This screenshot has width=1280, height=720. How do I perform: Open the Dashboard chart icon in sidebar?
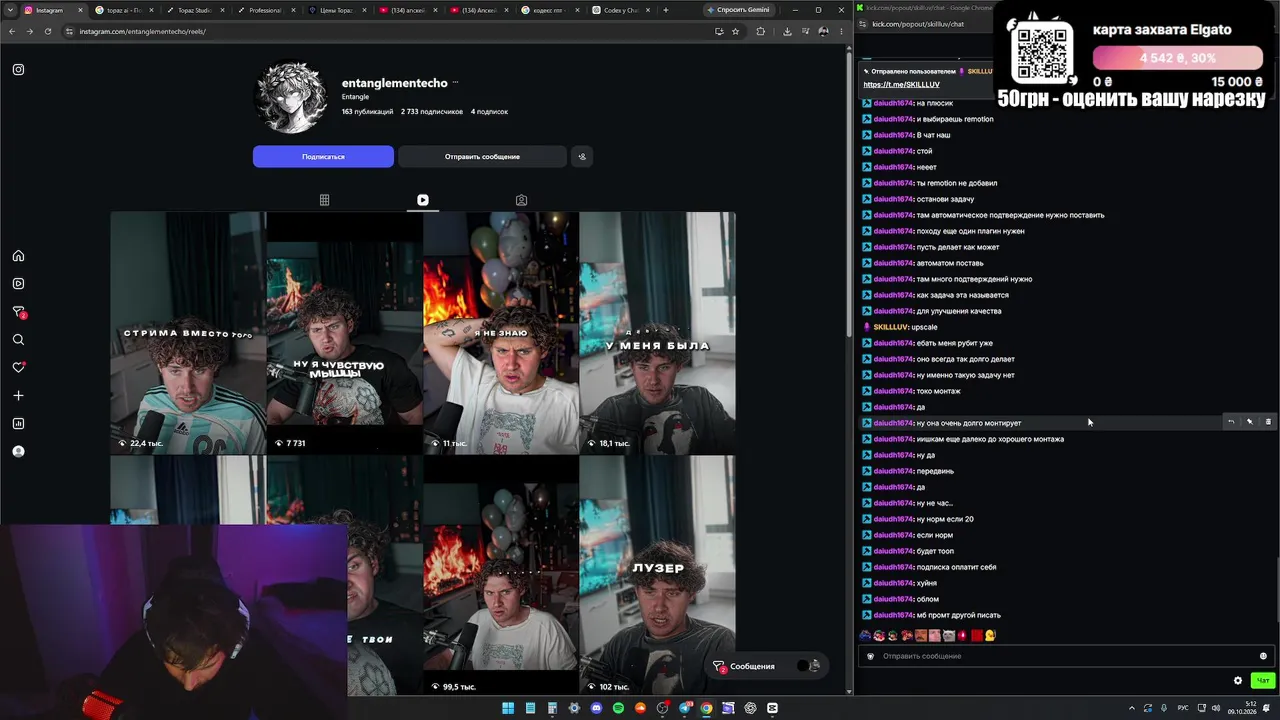tap(18, 424)
